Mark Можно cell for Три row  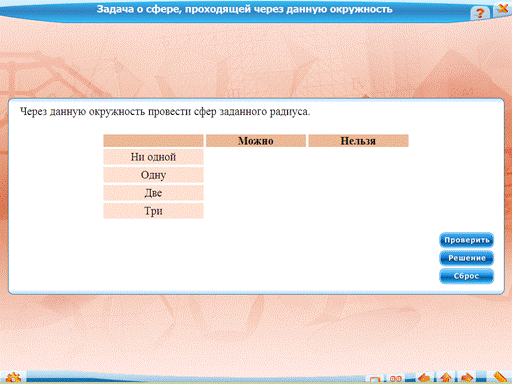[256, 211]
